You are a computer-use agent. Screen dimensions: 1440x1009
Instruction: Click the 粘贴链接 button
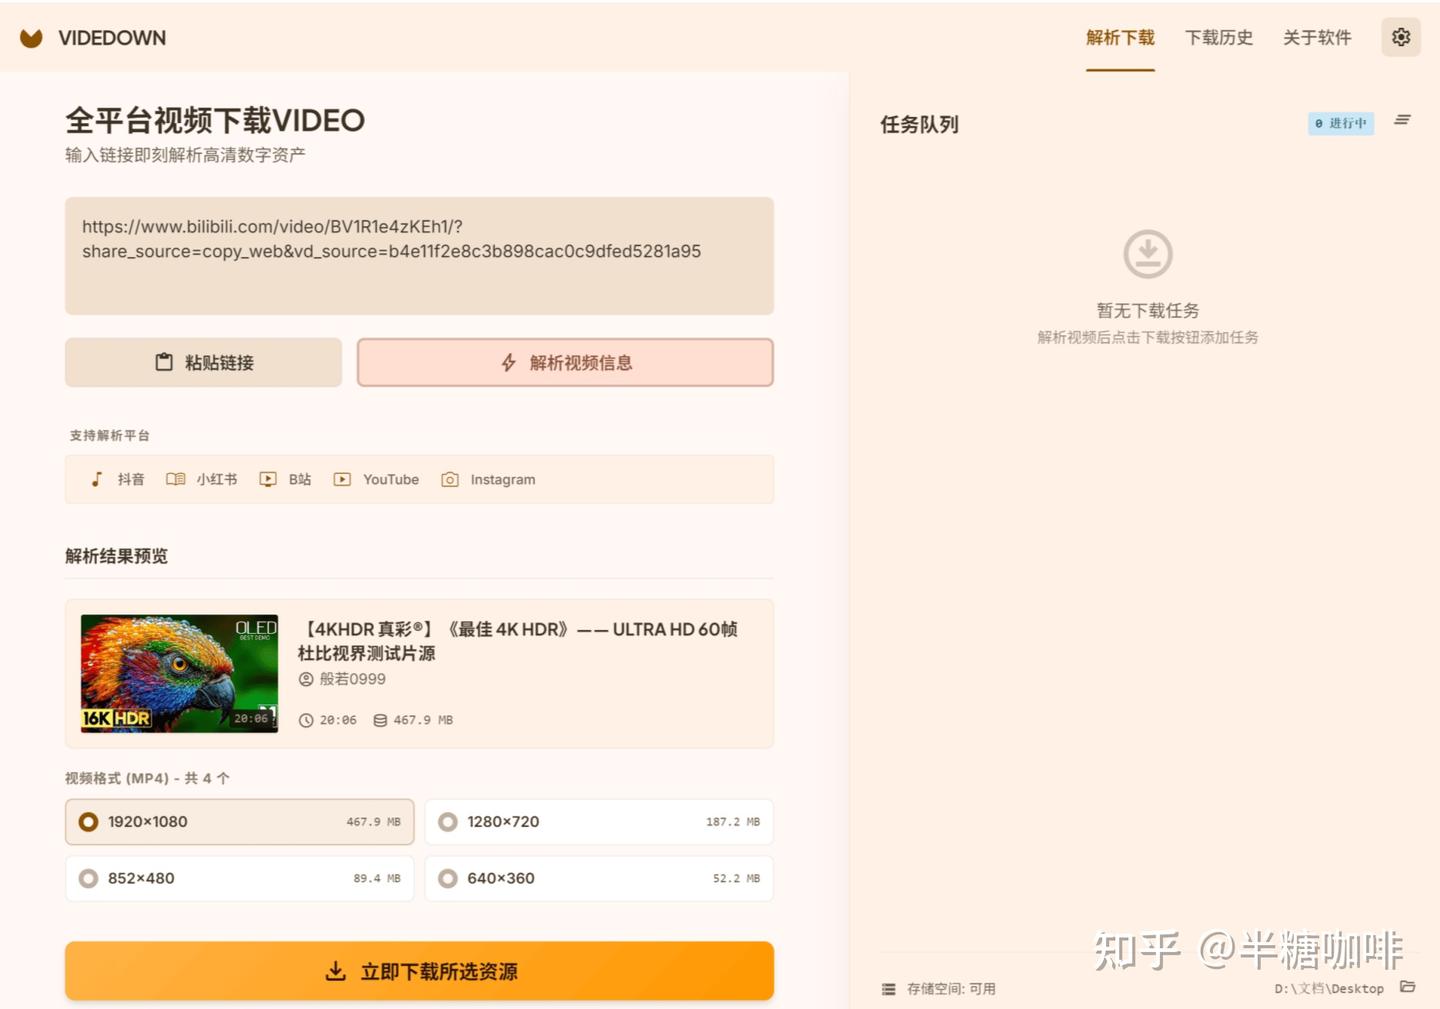point(204,362)
